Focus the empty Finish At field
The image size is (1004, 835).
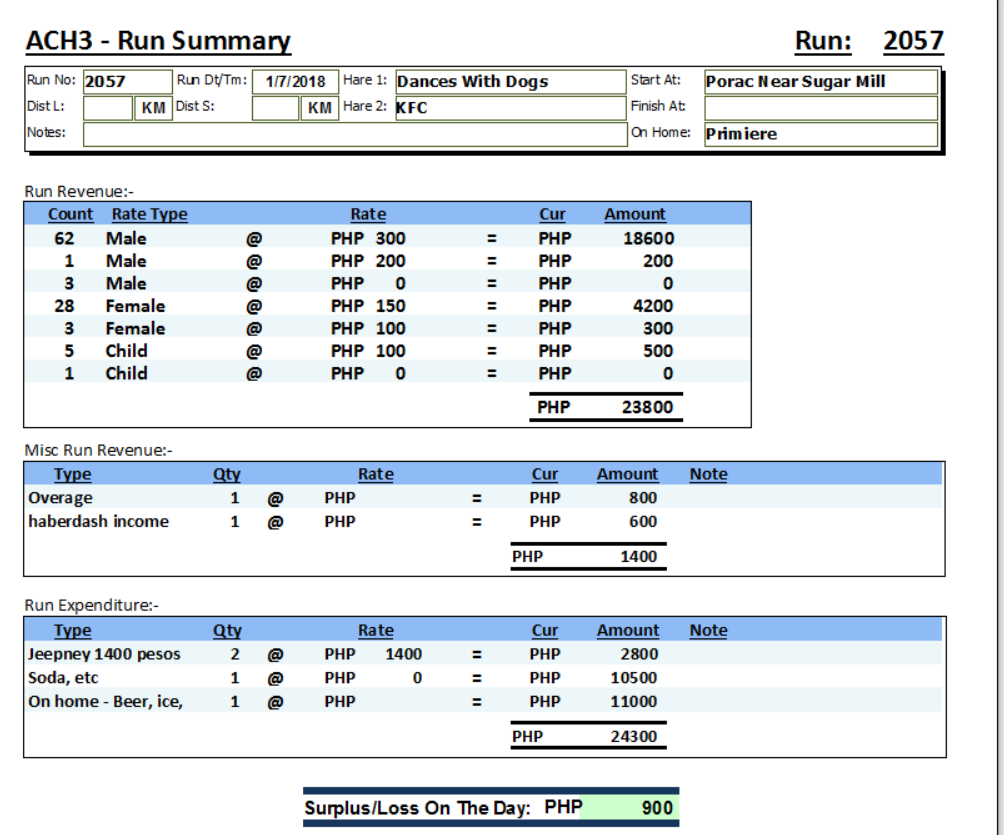820,107
